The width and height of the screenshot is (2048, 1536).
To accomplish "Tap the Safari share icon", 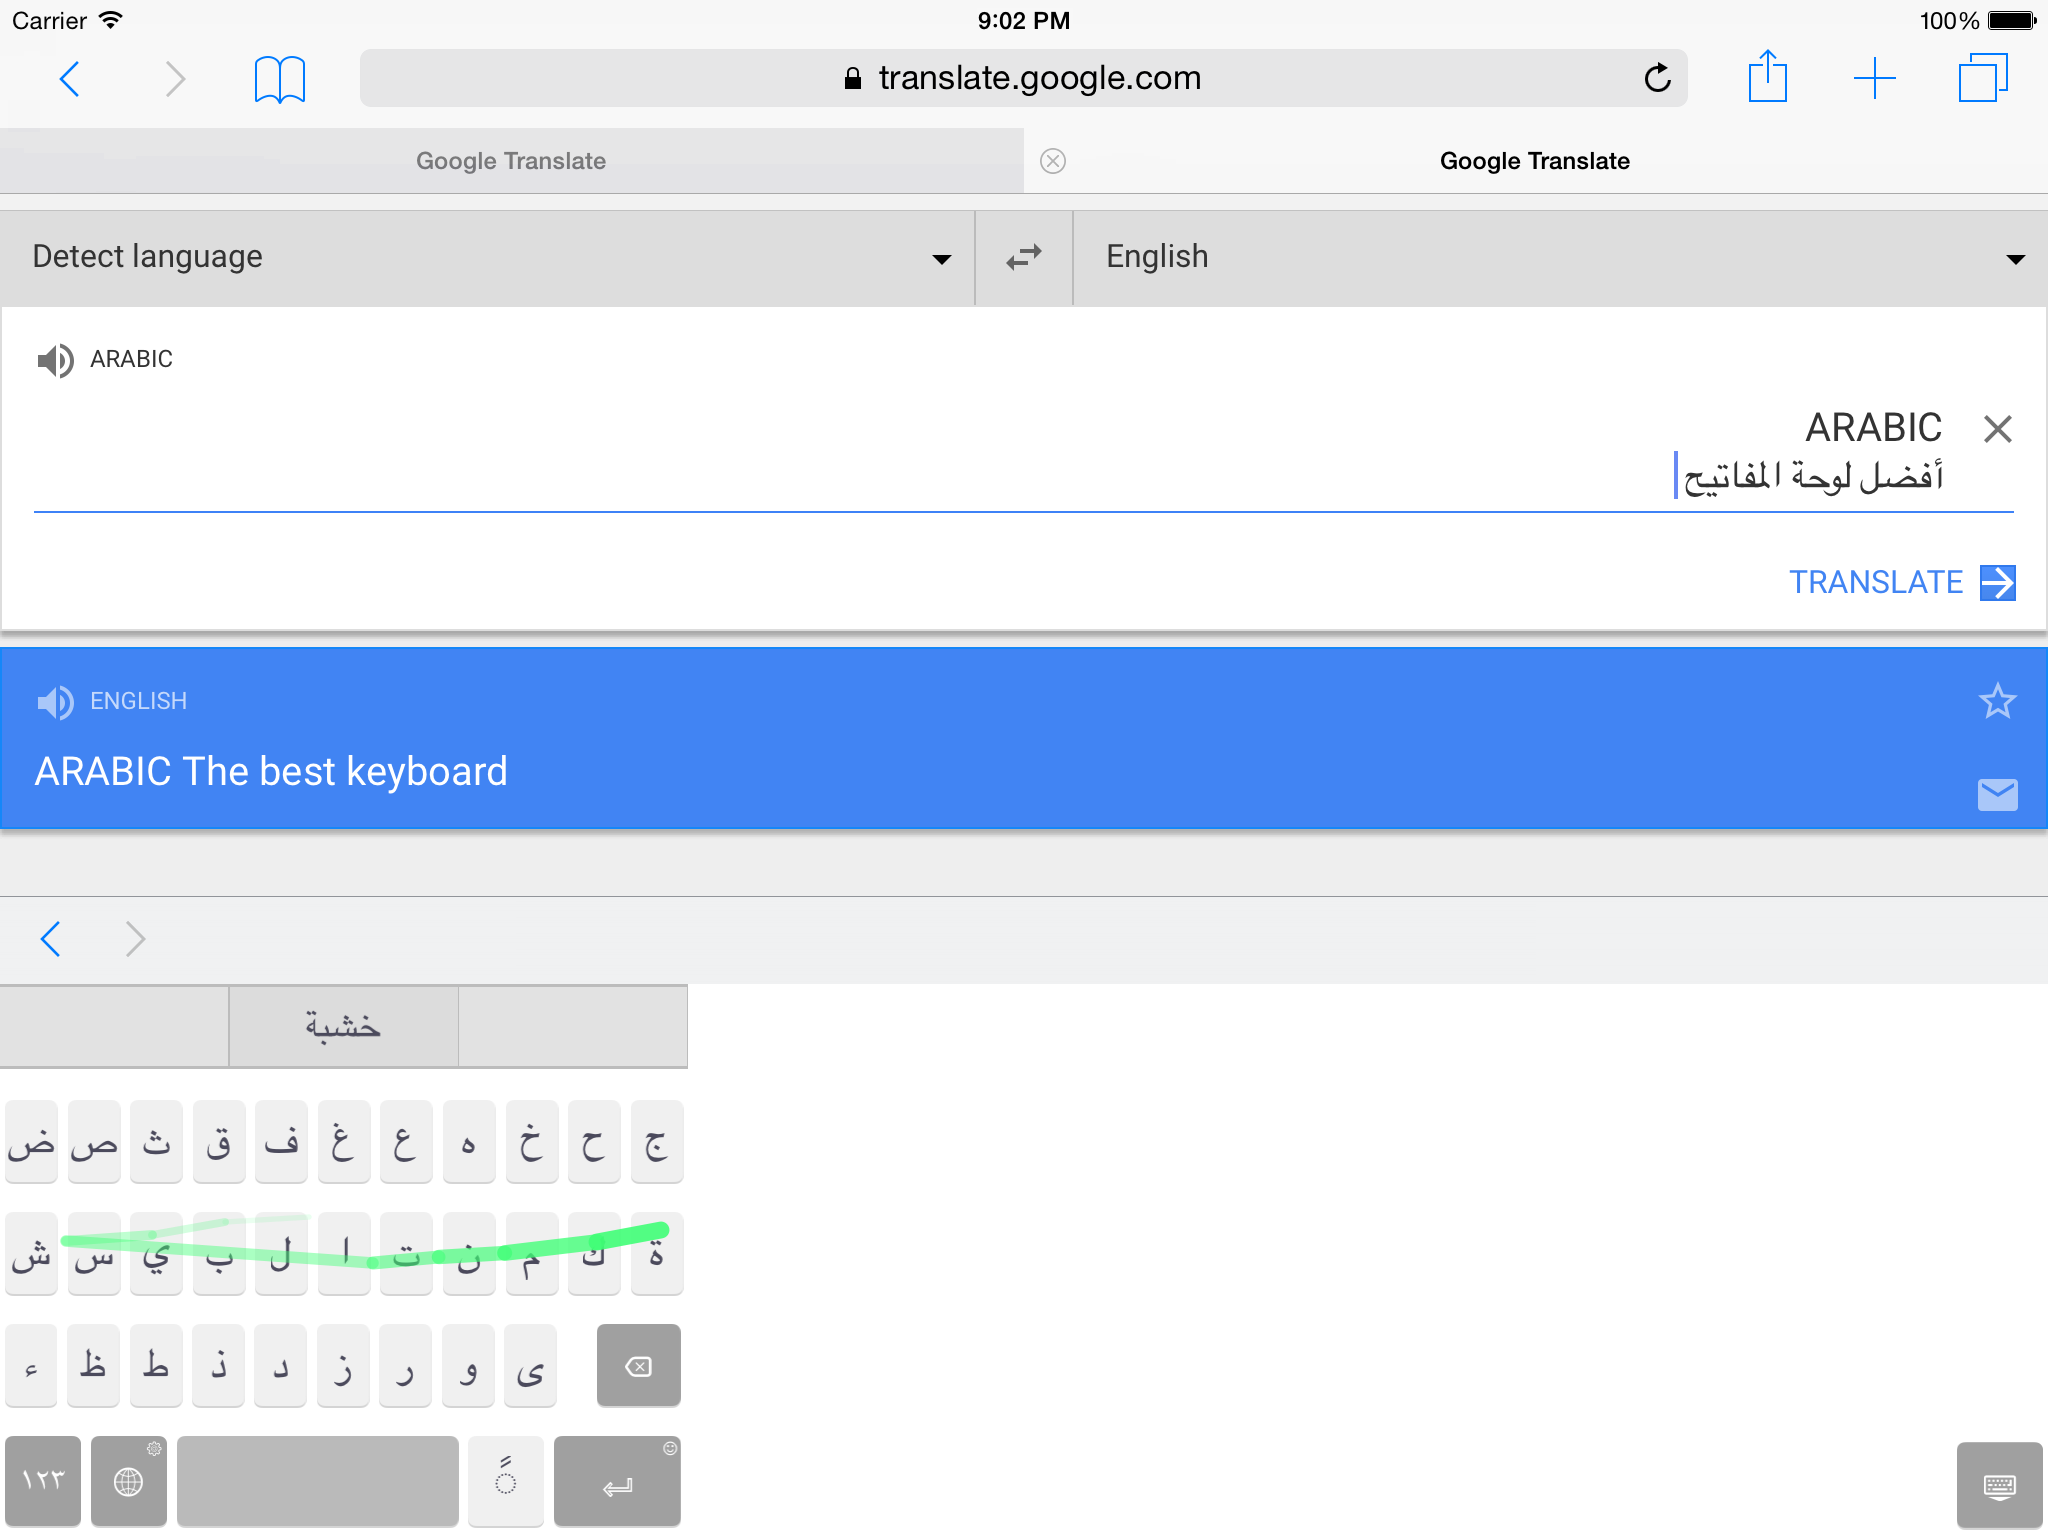I will (x=1767, y=77).
